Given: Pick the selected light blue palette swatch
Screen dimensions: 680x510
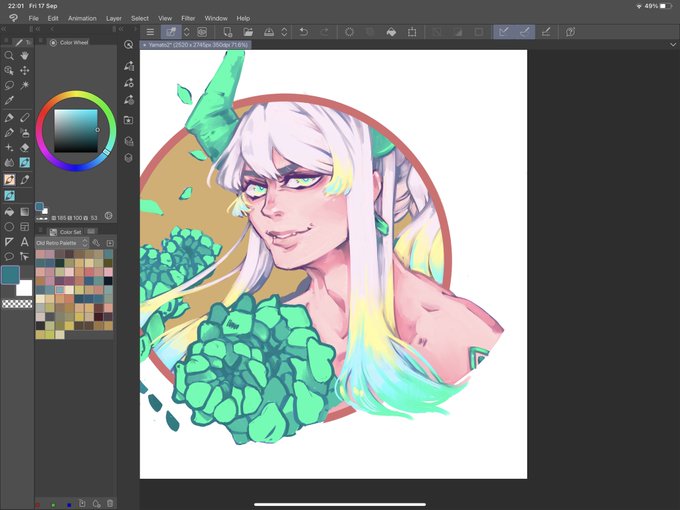Looking at the screenshot, I should [x=60, y=290].
